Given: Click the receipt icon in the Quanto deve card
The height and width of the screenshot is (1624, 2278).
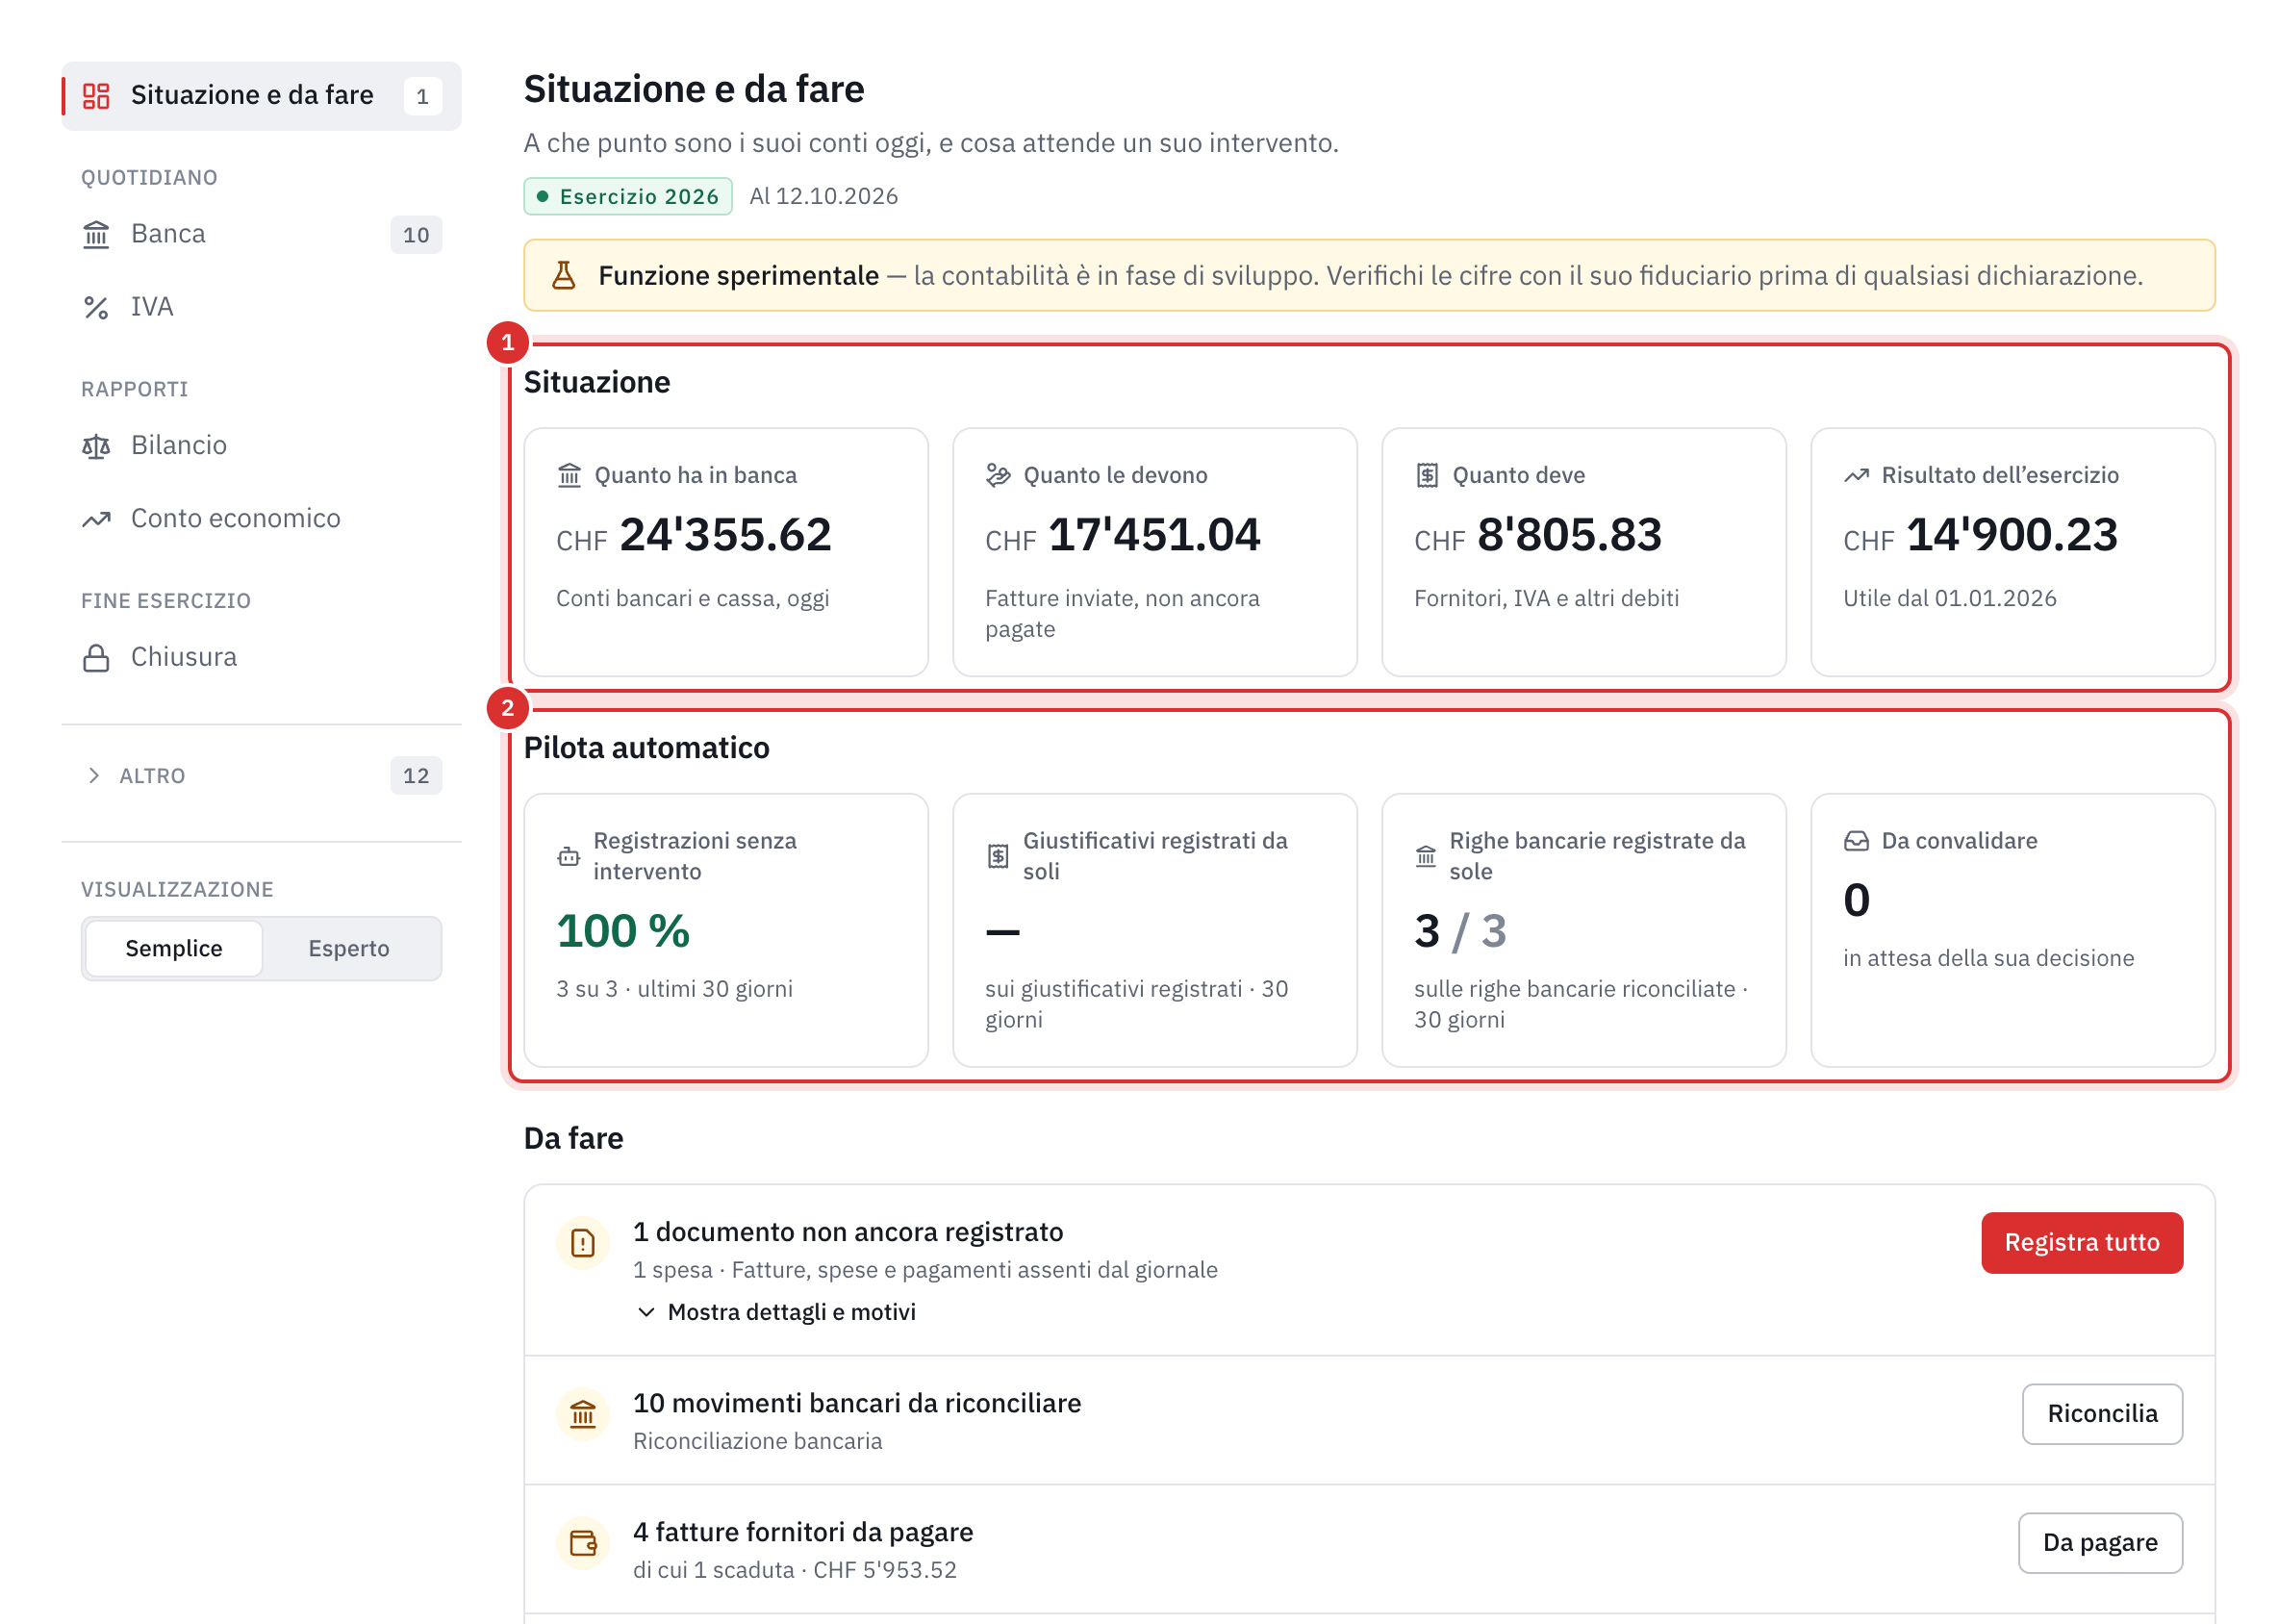Looking at the screenshot, I should (x=1427, y=475).
